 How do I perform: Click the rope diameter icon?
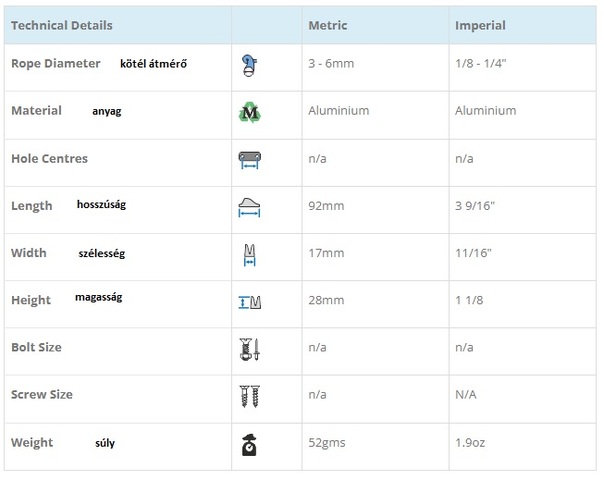pos(250,65)
